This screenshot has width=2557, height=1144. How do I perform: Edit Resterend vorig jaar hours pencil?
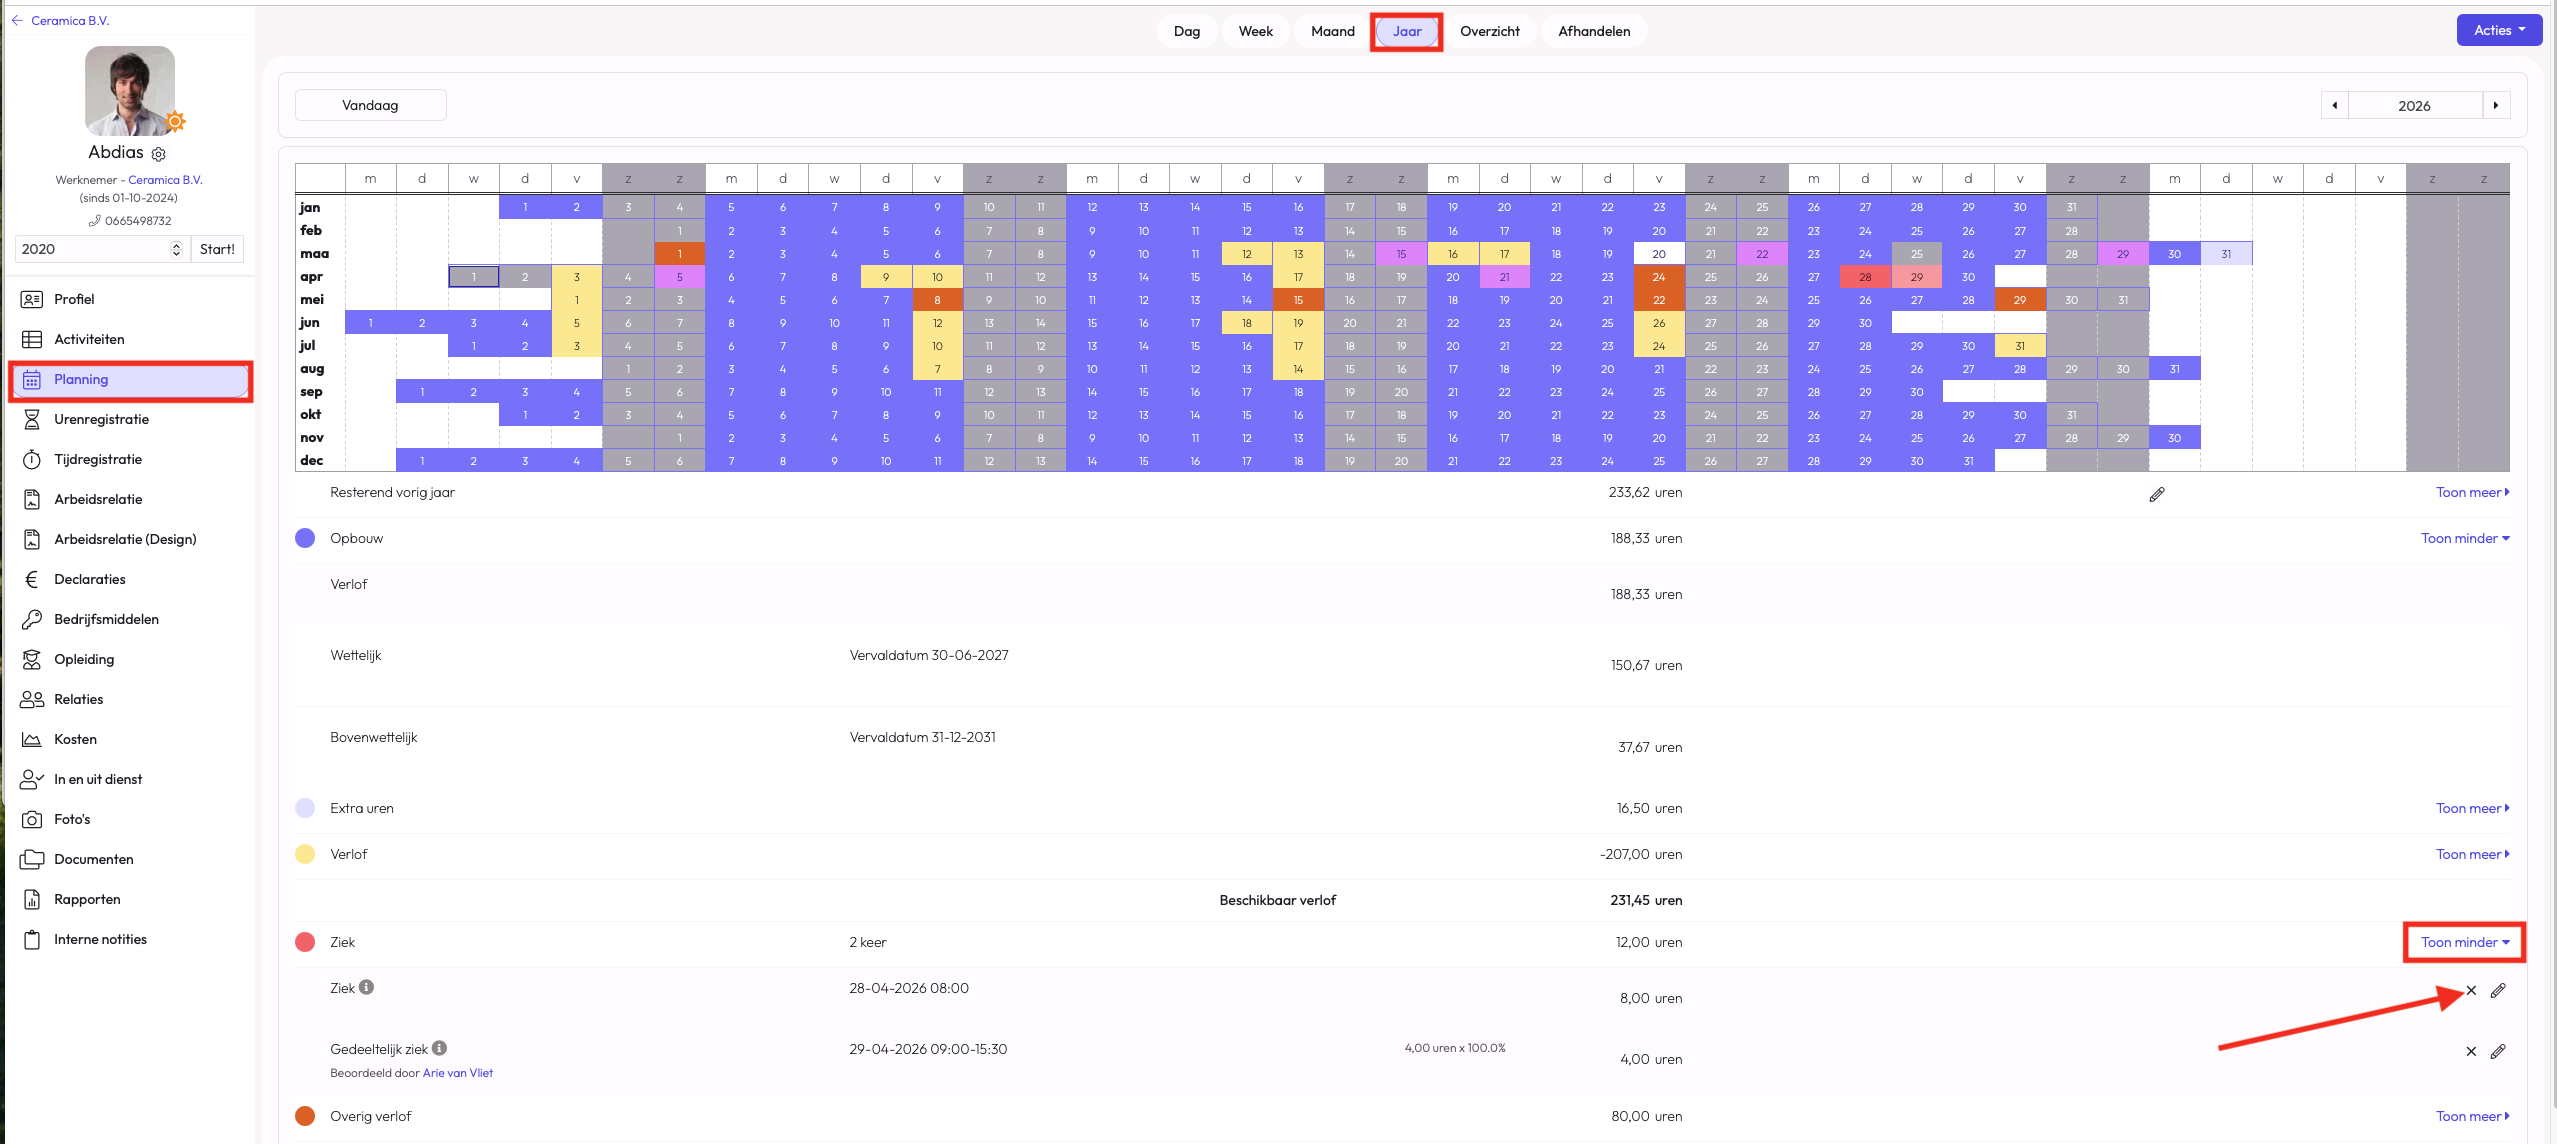[x=2157, y=494]
